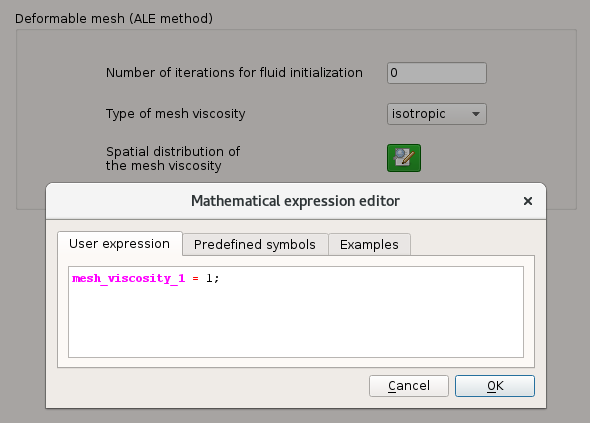The height and width of the screenshot is (423, 590).
Task: Click the Type of mesh viscosity label
Action: (175, 114)
